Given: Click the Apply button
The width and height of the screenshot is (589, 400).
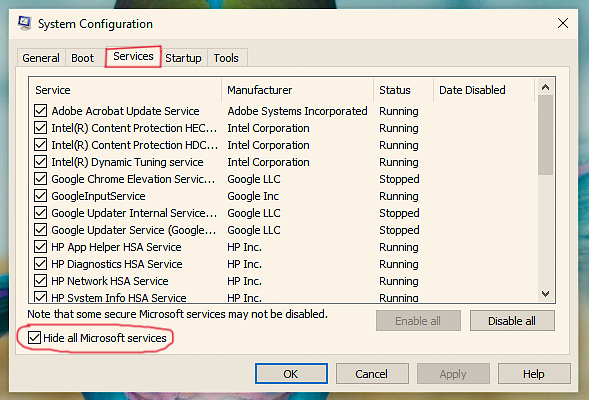Looking at the screenshot, I should pos(453,374).
